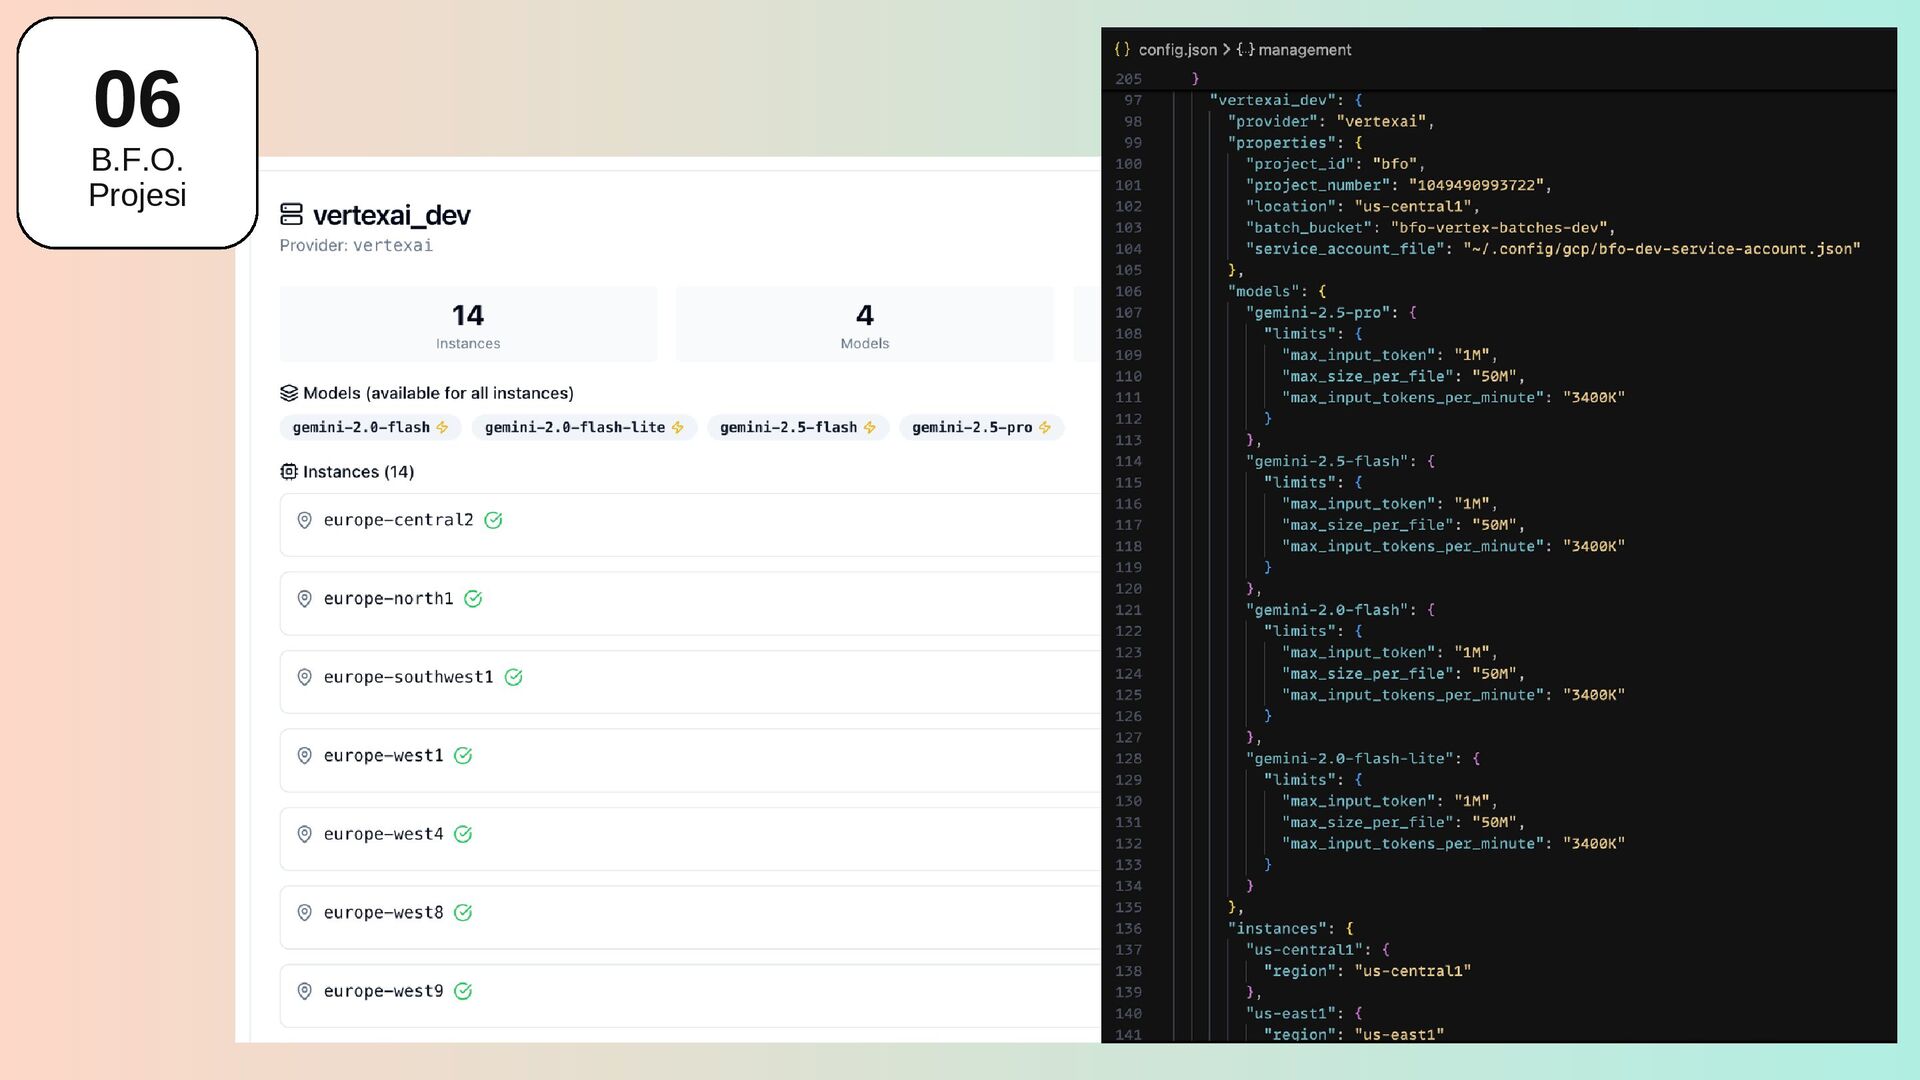Click the braces file icon beside config.json

pyautogui.click(x=1122, y=49)
